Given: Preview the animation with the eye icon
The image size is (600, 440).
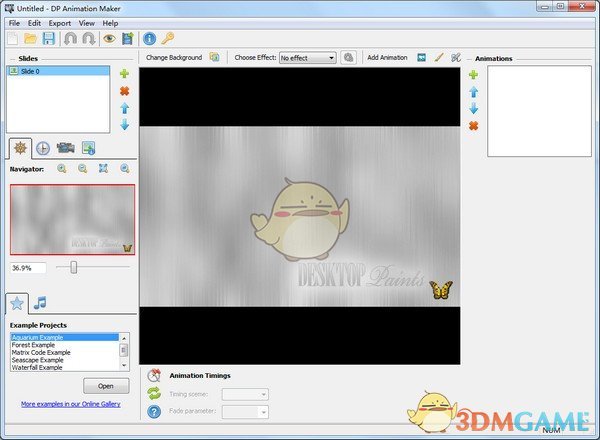Looking at the screenshot, I should [109, 39].
